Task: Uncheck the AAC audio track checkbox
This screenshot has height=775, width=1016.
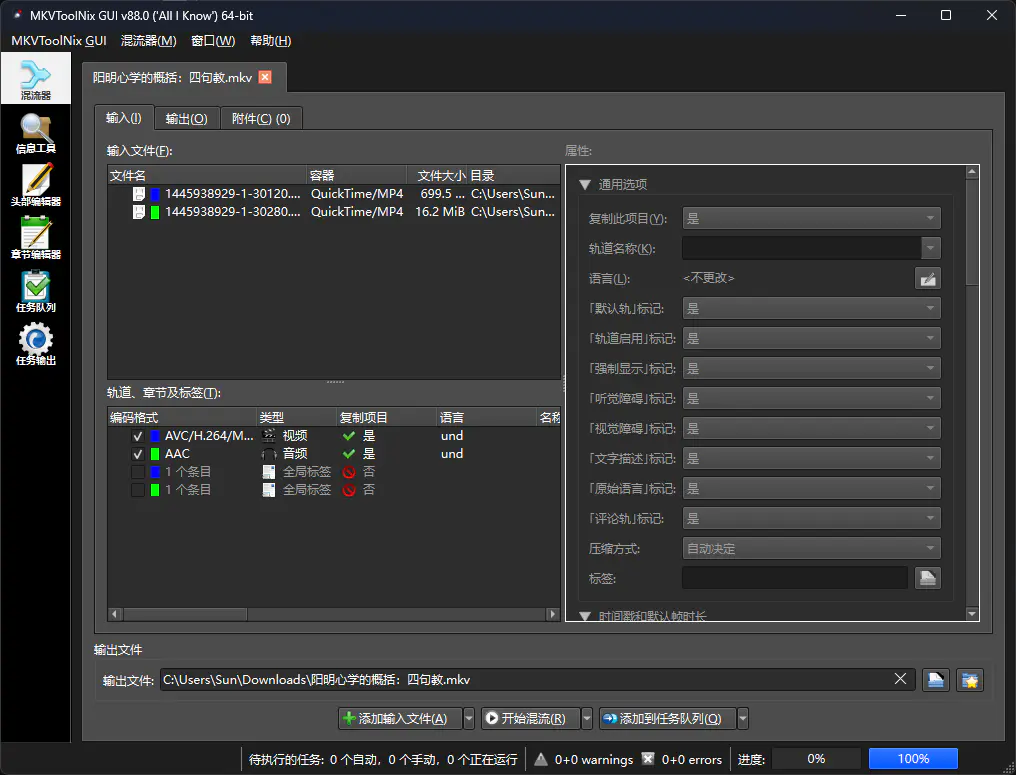Action: [x=138, y=454]
